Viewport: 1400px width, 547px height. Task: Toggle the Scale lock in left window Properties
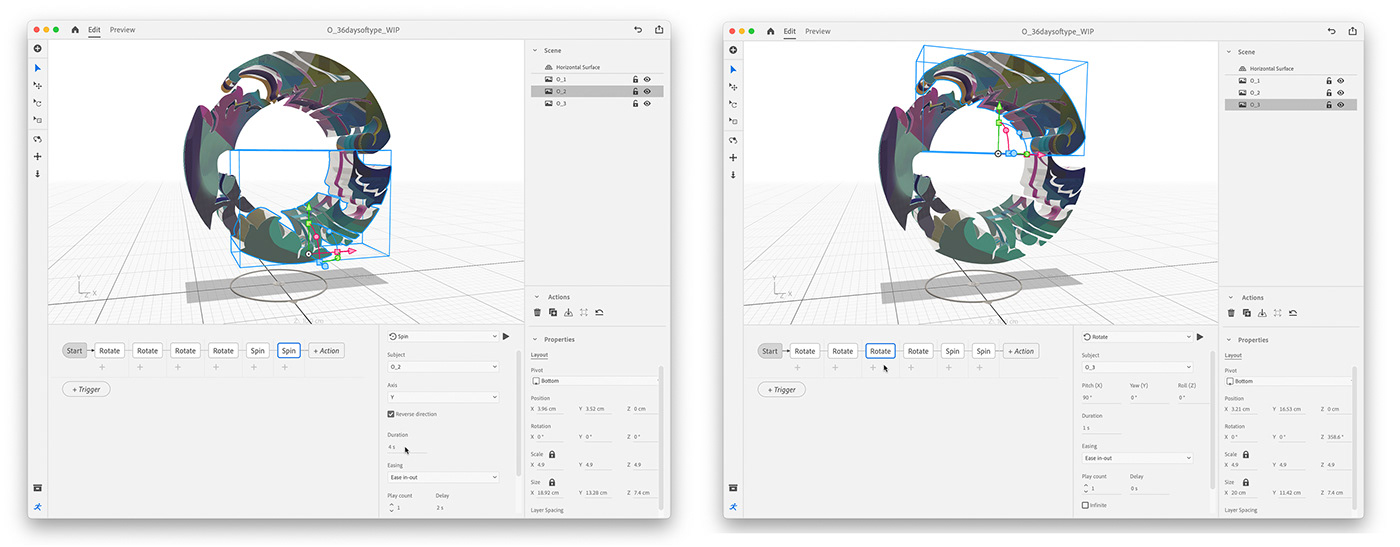[x=551, y=454]
